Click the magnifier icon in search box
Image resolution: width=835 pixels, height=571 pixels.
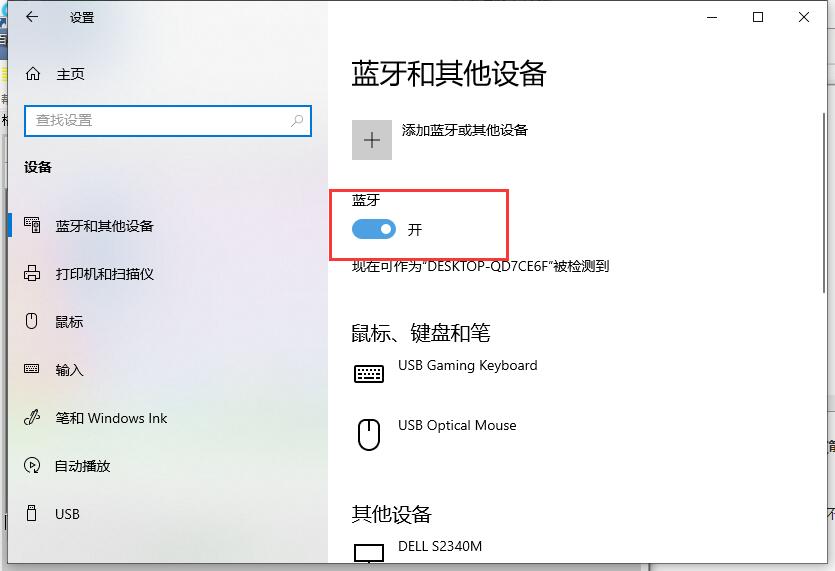[x=297, y=121]
